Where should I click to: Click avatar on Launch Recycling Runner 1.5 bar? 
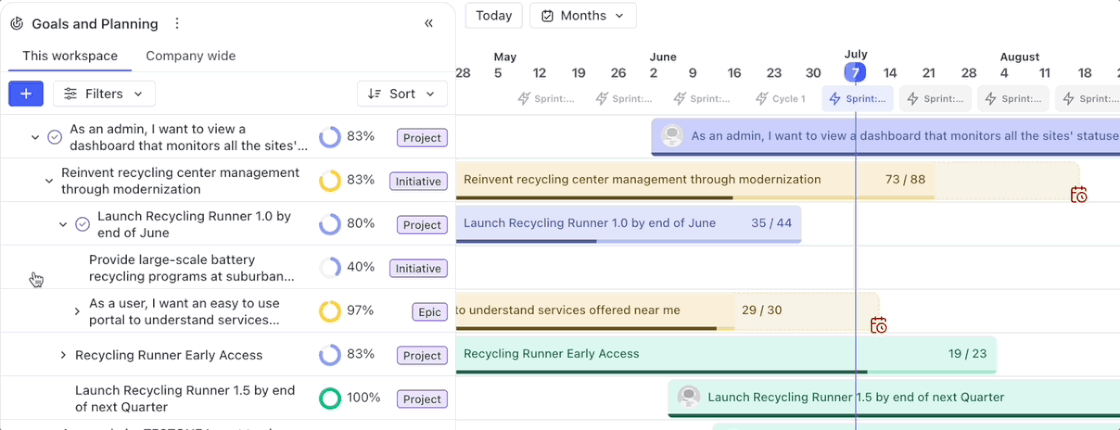[x=688, y=397]
